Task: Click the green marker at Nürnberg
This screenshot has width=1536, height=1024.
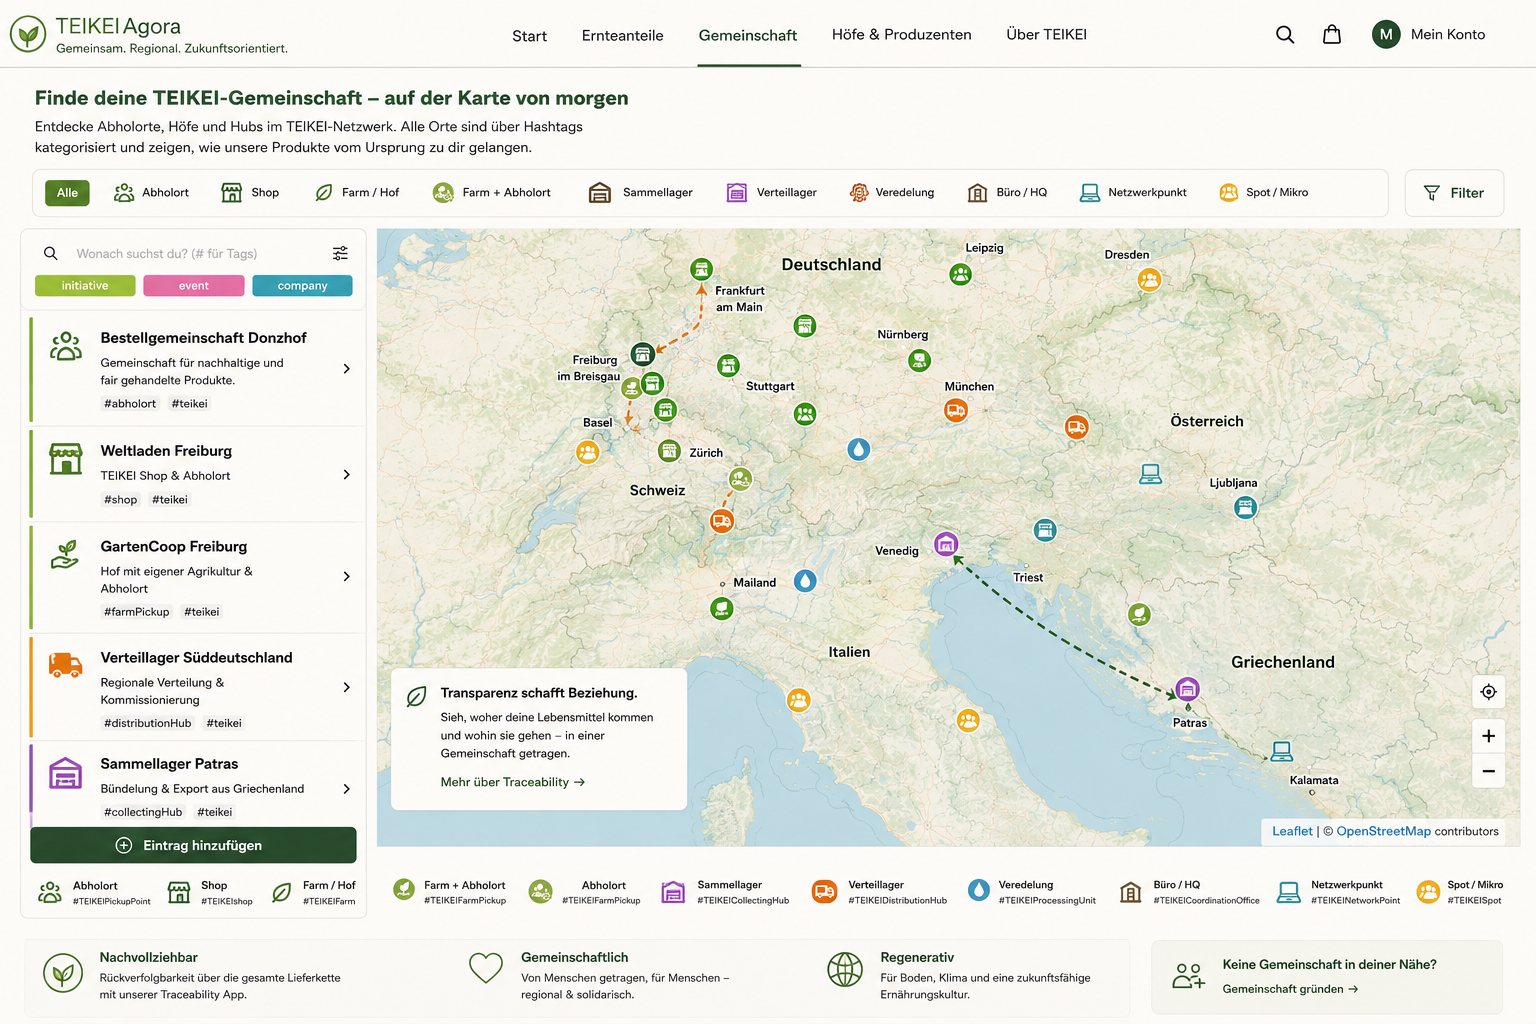Action: [919, 360]
